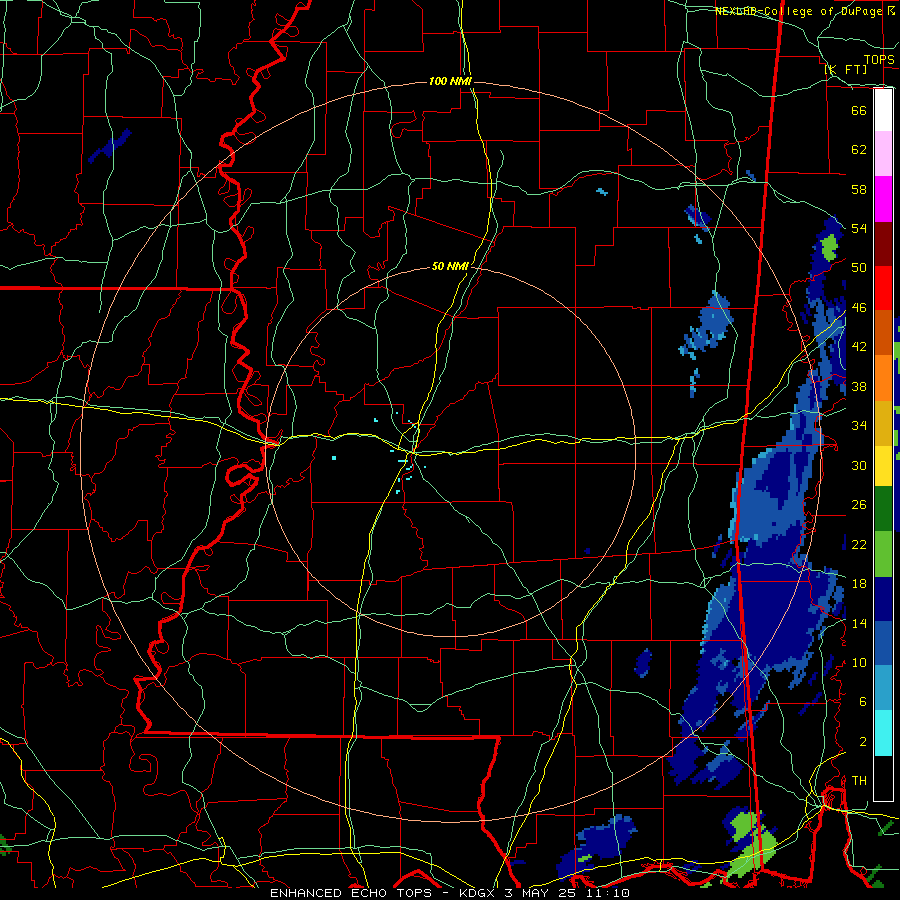900x900 pixels.
Task: Pick the cyan legend swatch
Action: pyautogui.click(x=883, y=733)
